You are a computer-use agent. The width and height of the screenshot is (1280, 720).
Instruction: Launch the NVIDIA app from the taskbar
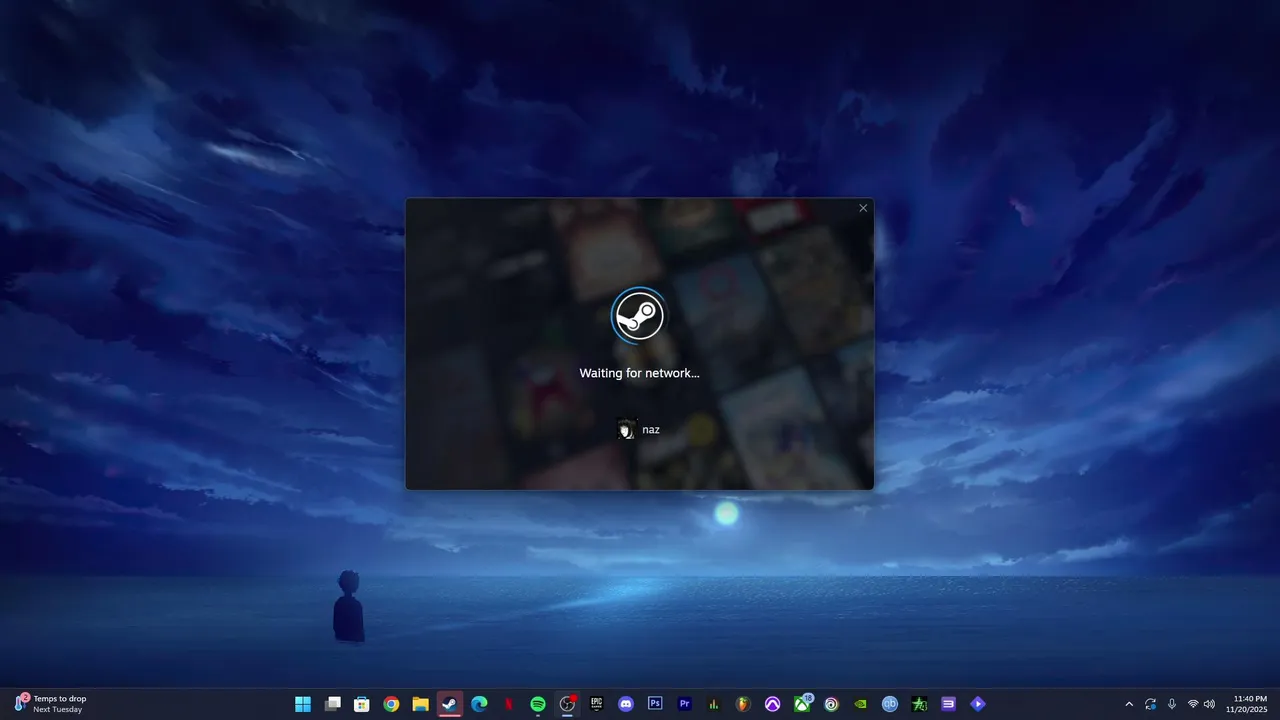[860, 704]
